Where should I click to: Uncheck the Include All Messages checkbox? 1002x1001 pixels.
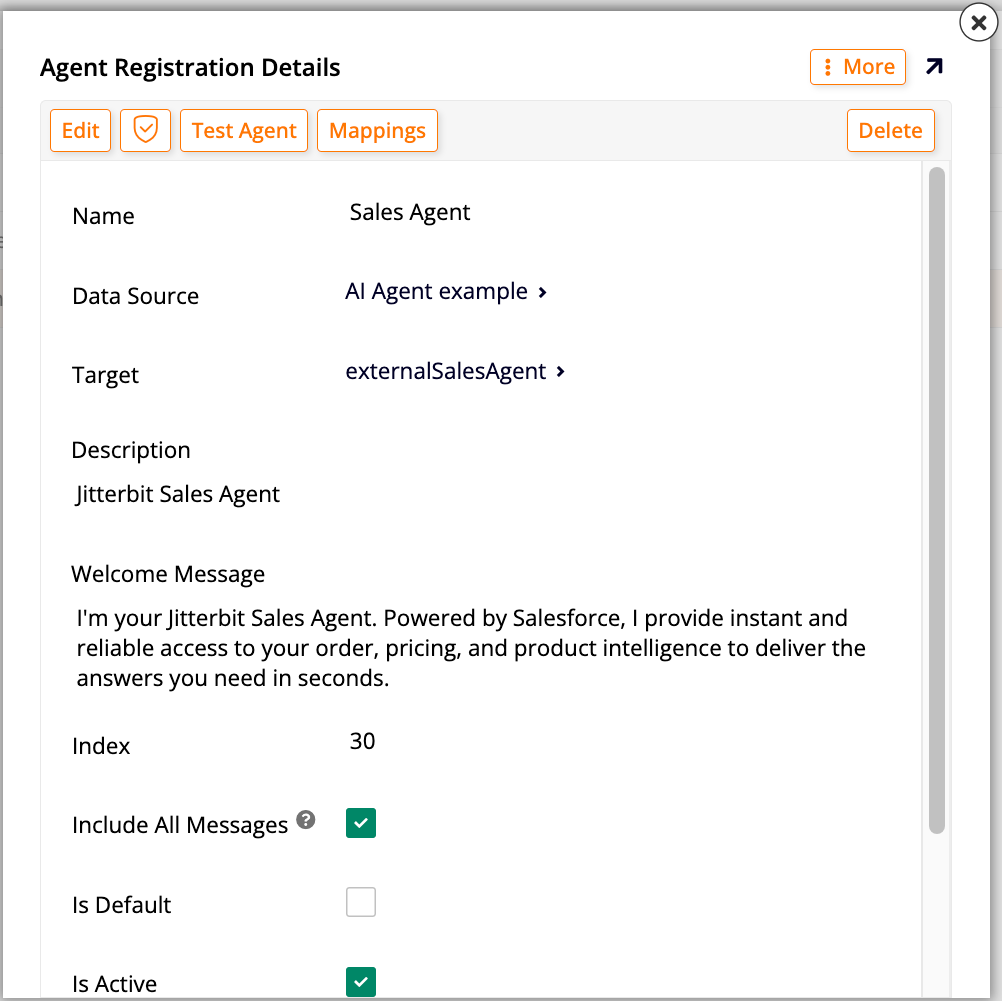tap(361, 823)
